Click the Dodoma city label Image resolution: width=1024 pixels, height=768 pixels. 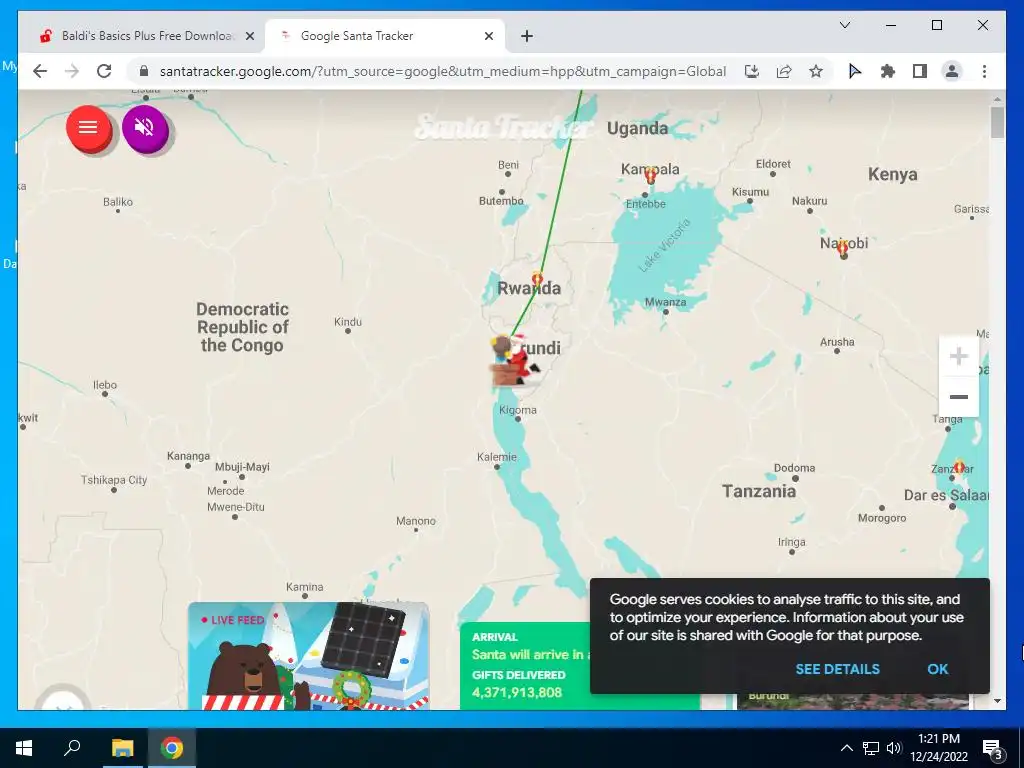click(794, 468)
